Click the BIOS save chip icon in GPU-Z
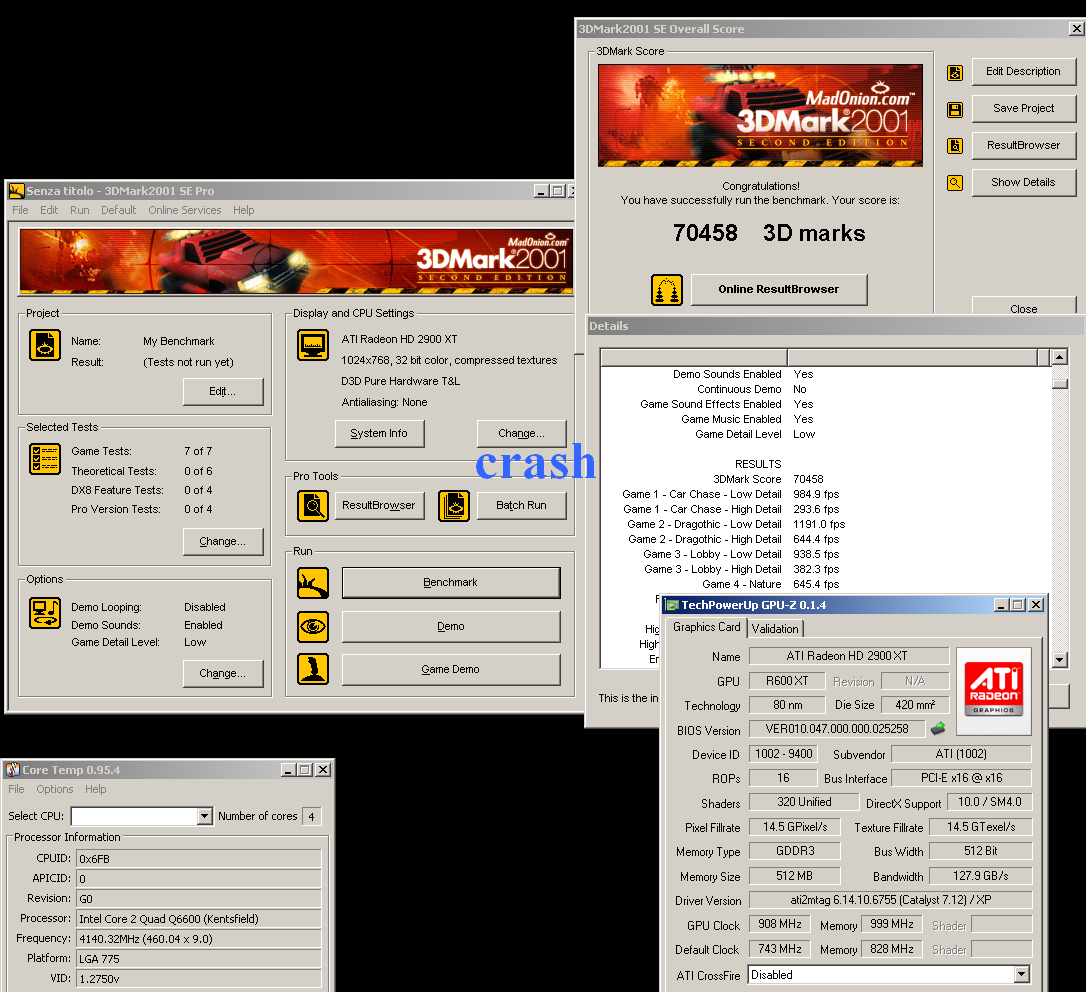The width and height of the screenshot is (1086, 992). coord(938,729)
